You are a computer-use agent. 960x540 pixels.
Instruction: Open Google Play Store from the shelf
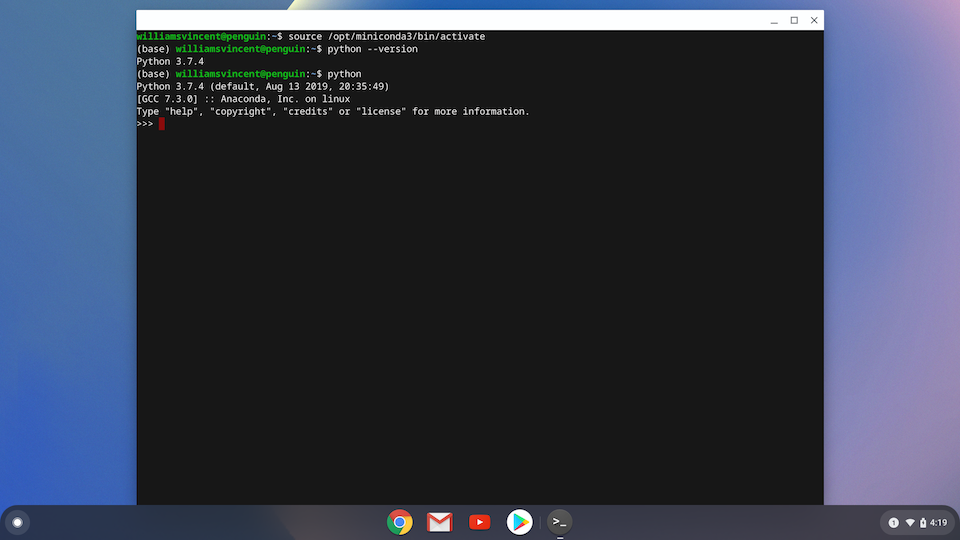pos(519,522)
